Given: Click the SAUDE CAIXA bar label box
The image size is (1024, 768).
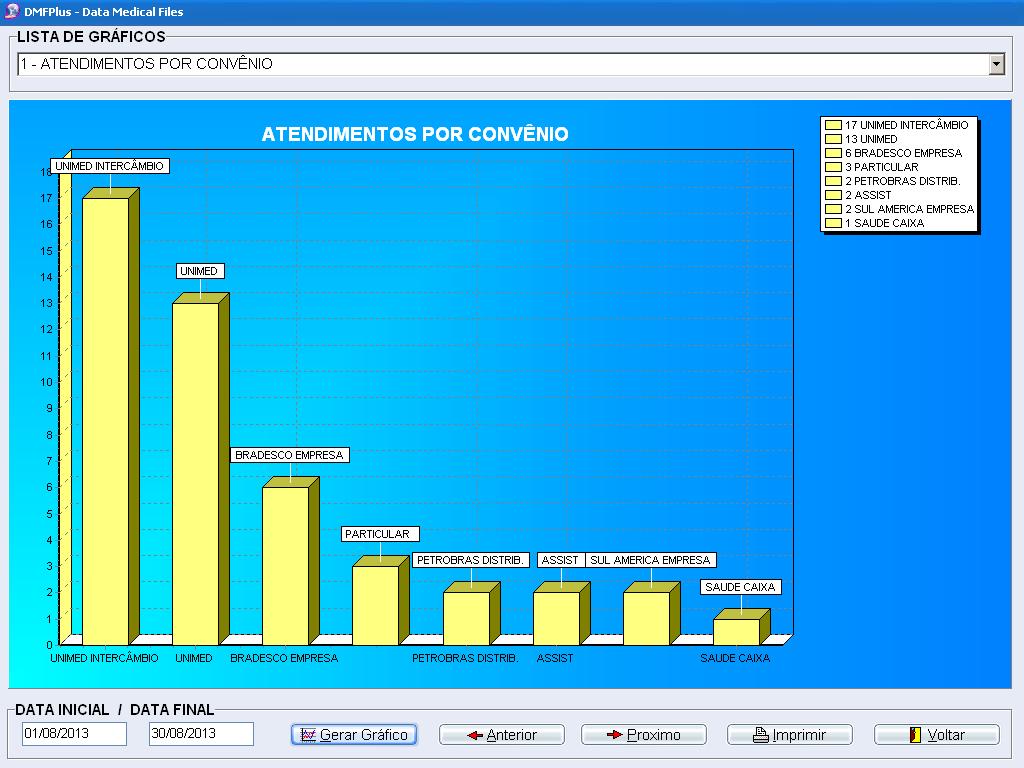Looking at the screenshot, I should click(x=741, y=587).
